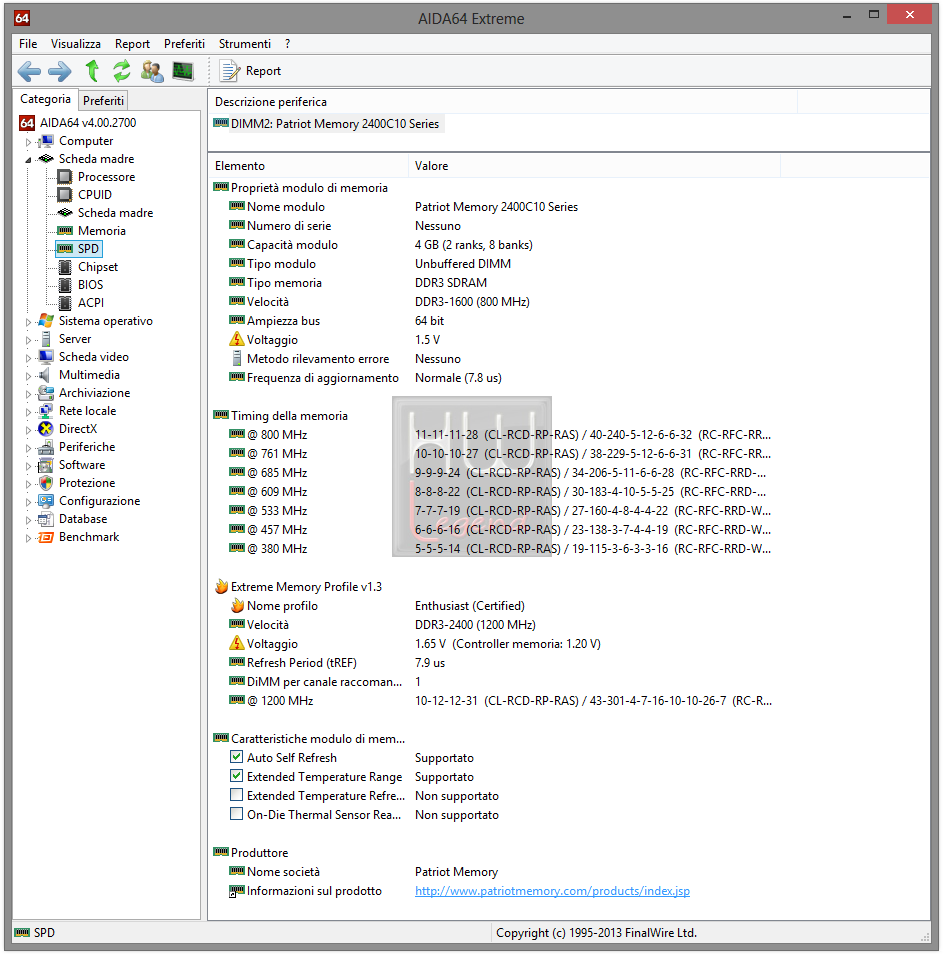The width and height of the screenshot is (944, 954).
Task: Select the Nome modulo row
Action: tap(403, 207)
